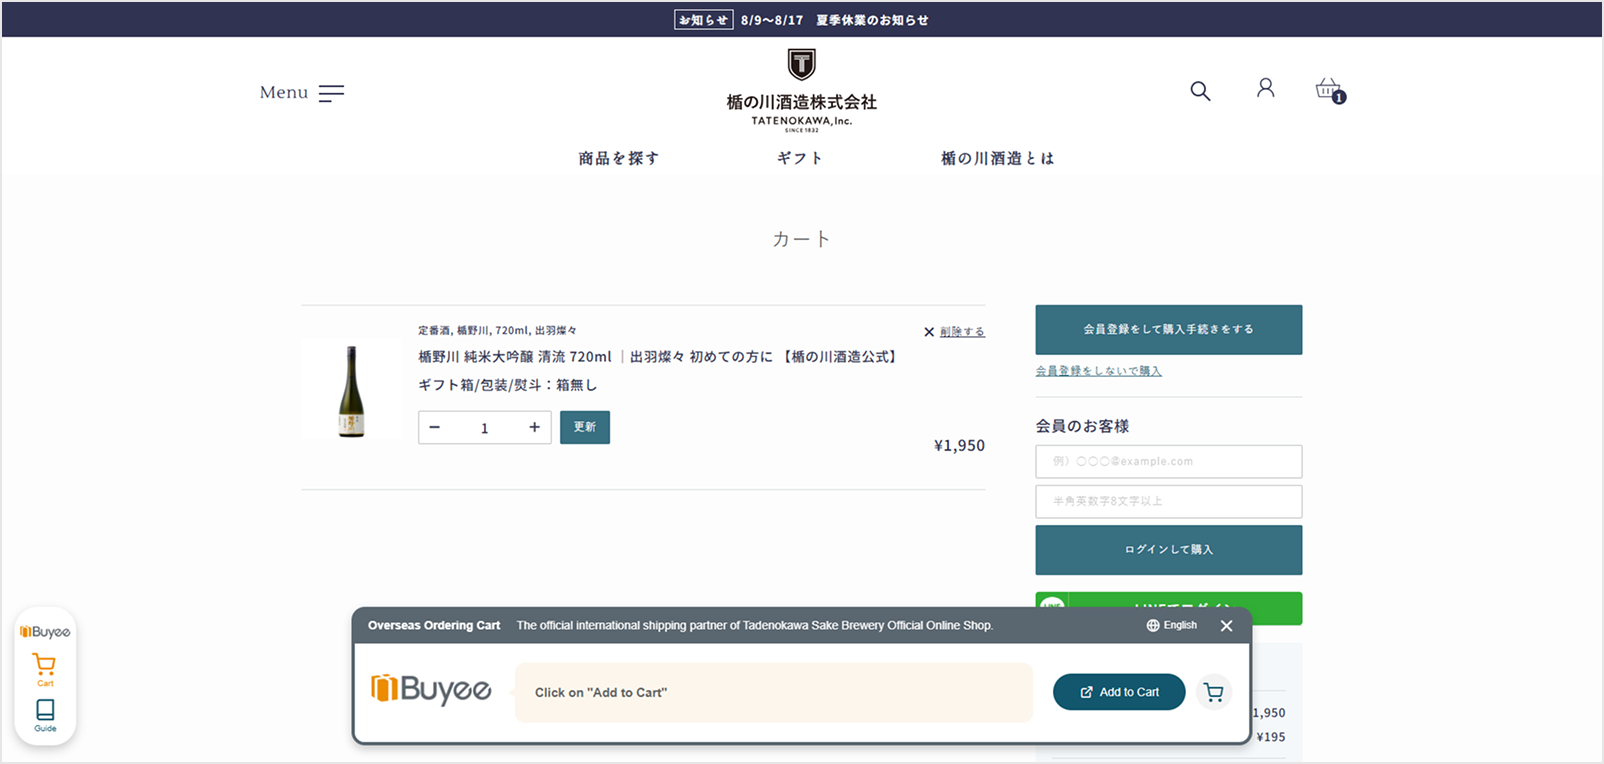The height and width of the screenshot is (764, 1604).
Task: Click the 楯の川酒造株式会社 company name text
Action: point(801,102)
